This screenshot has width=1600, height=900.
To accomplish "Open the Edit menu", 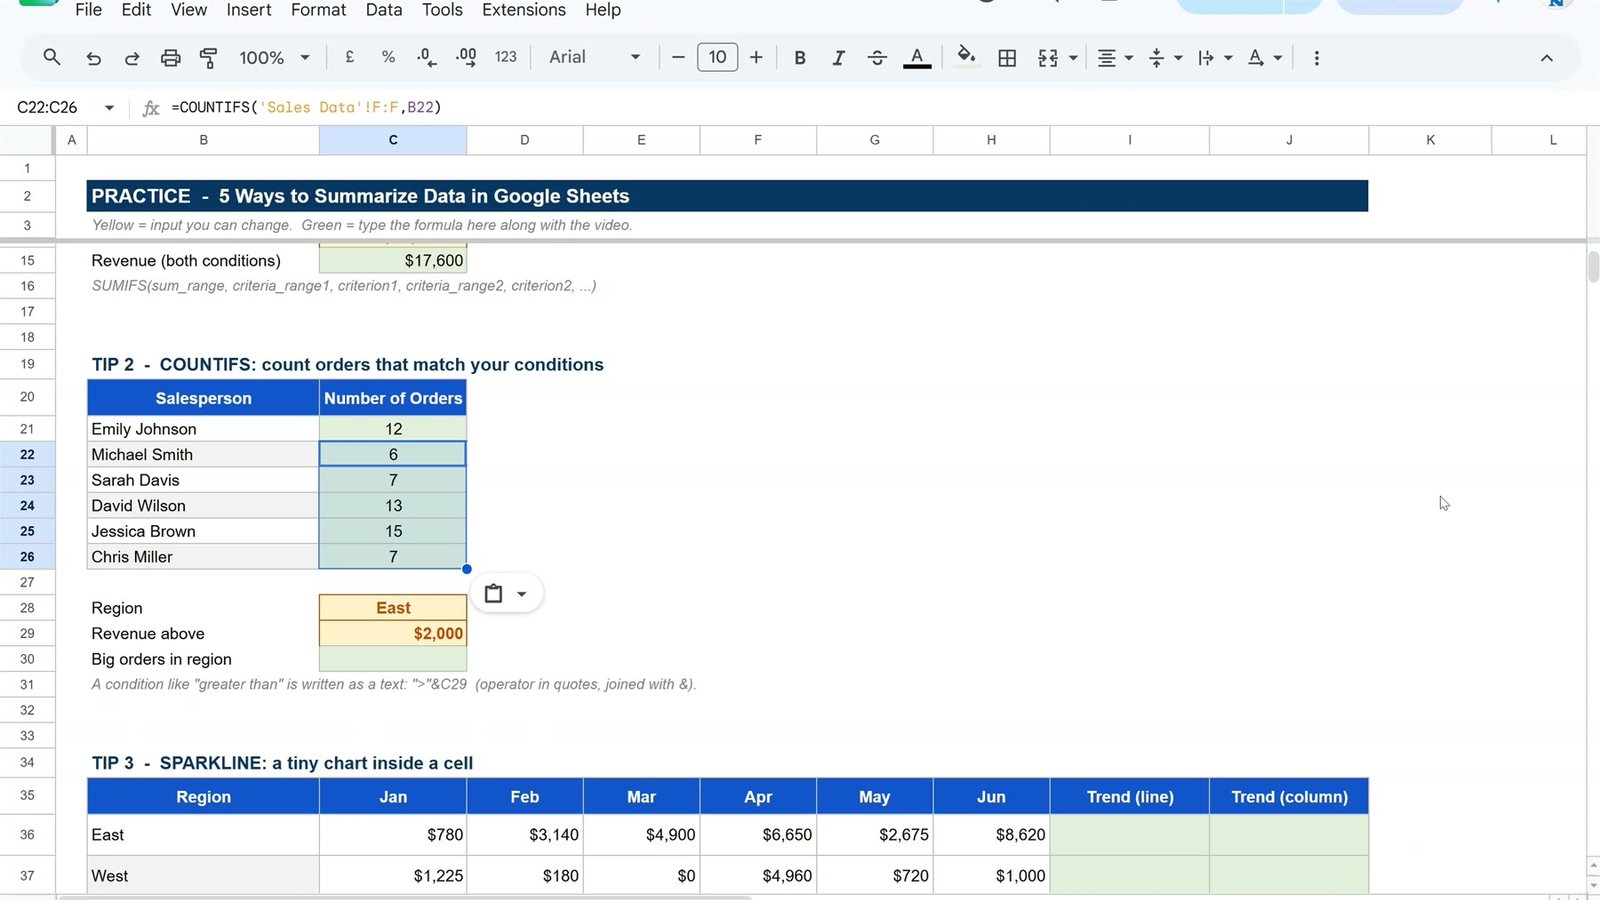I will point(136,10).
